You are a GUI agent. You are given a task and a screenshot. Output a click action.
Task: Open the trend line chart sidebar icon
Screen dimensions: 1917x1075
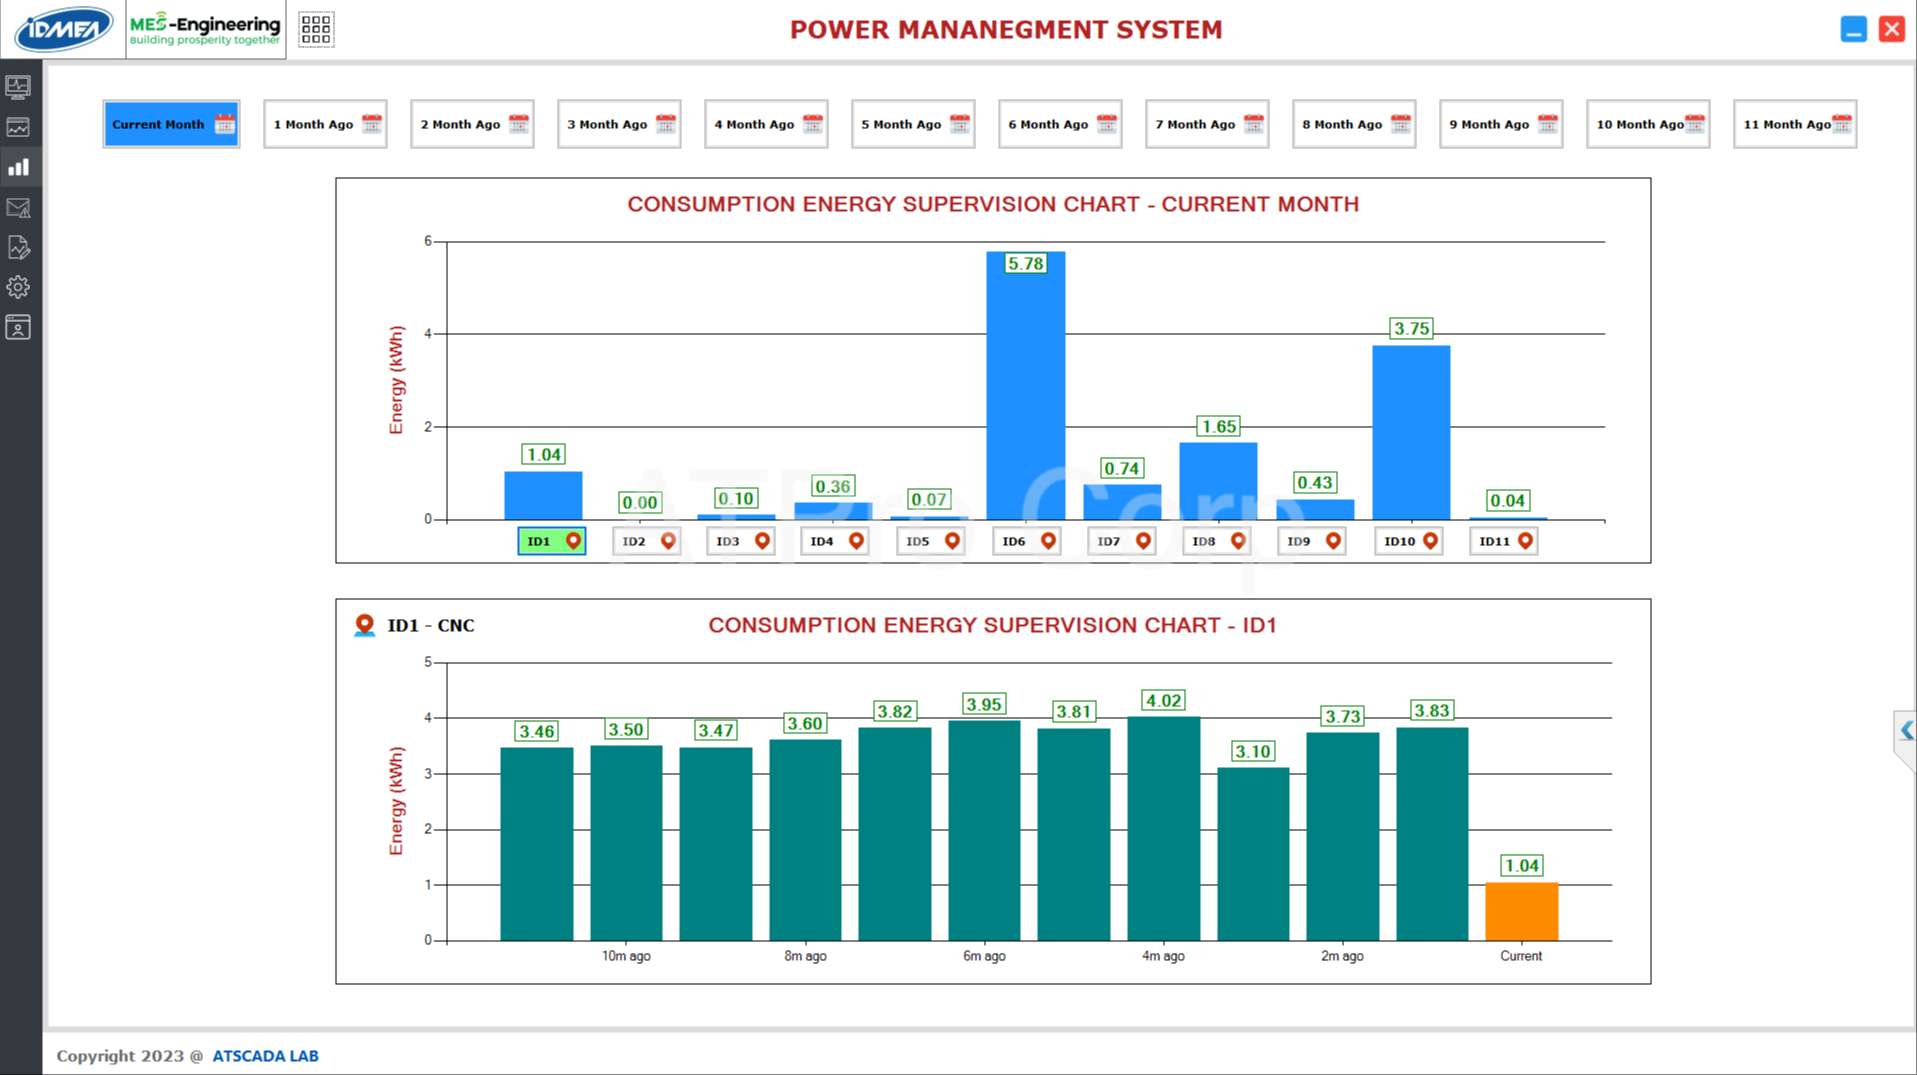click(x=18, y=127)
